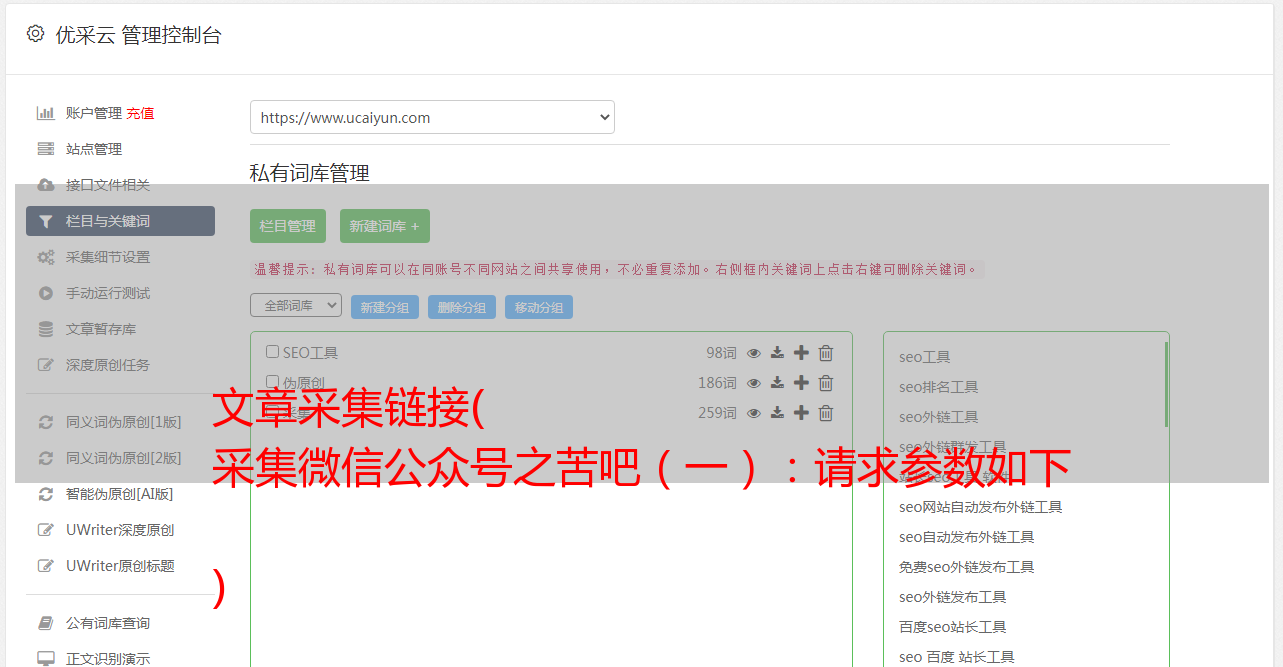The height and width of the screenshot is (667, 1283).
Task: Download the SEO工具 word library
Action: pos(777,353)
